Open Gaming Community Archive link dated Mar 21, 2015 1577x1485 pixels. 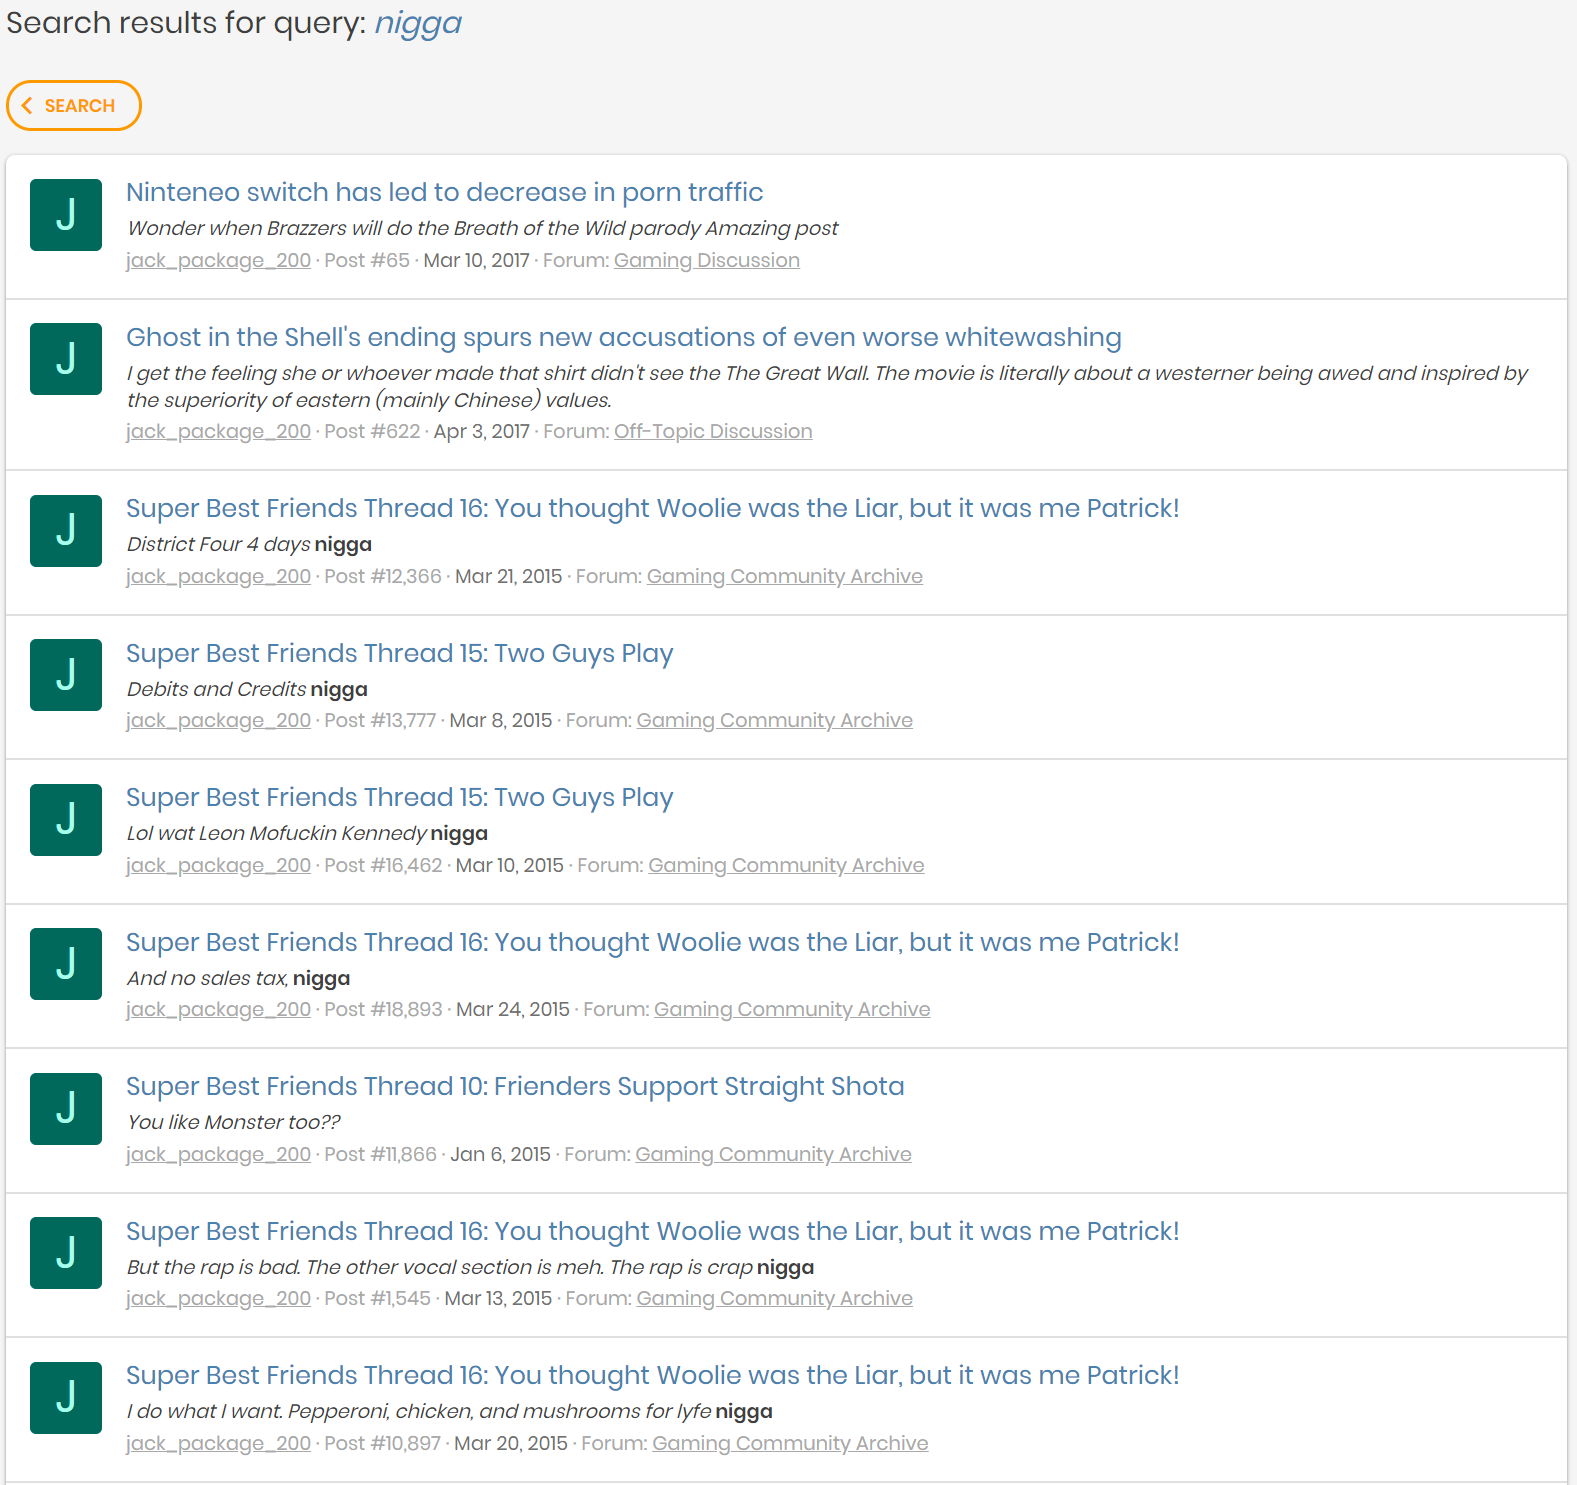point(784,576)
